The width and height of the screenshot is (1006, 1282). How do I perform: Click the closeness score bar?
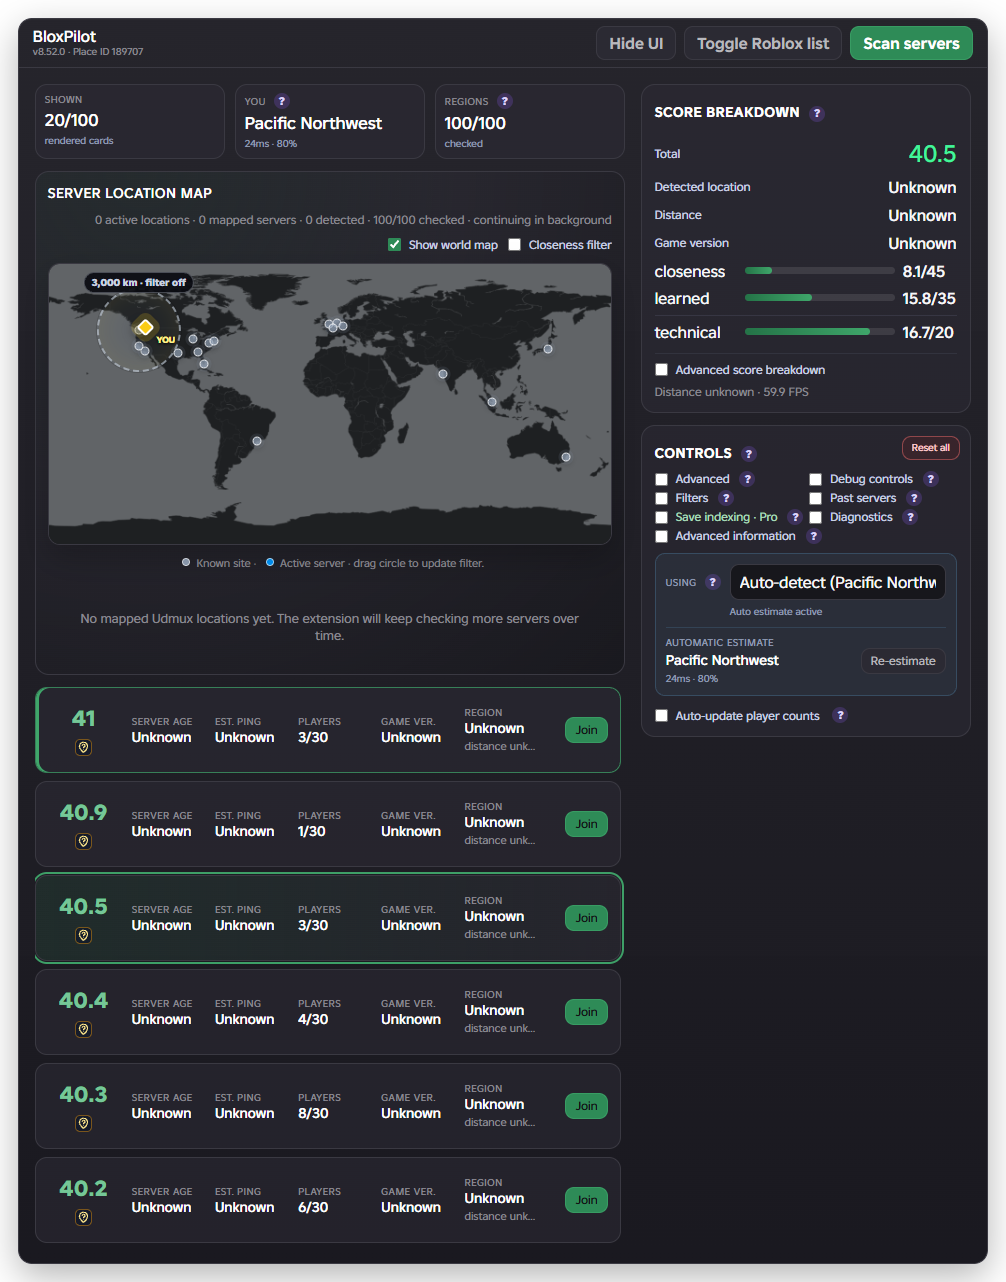[820, 271]
